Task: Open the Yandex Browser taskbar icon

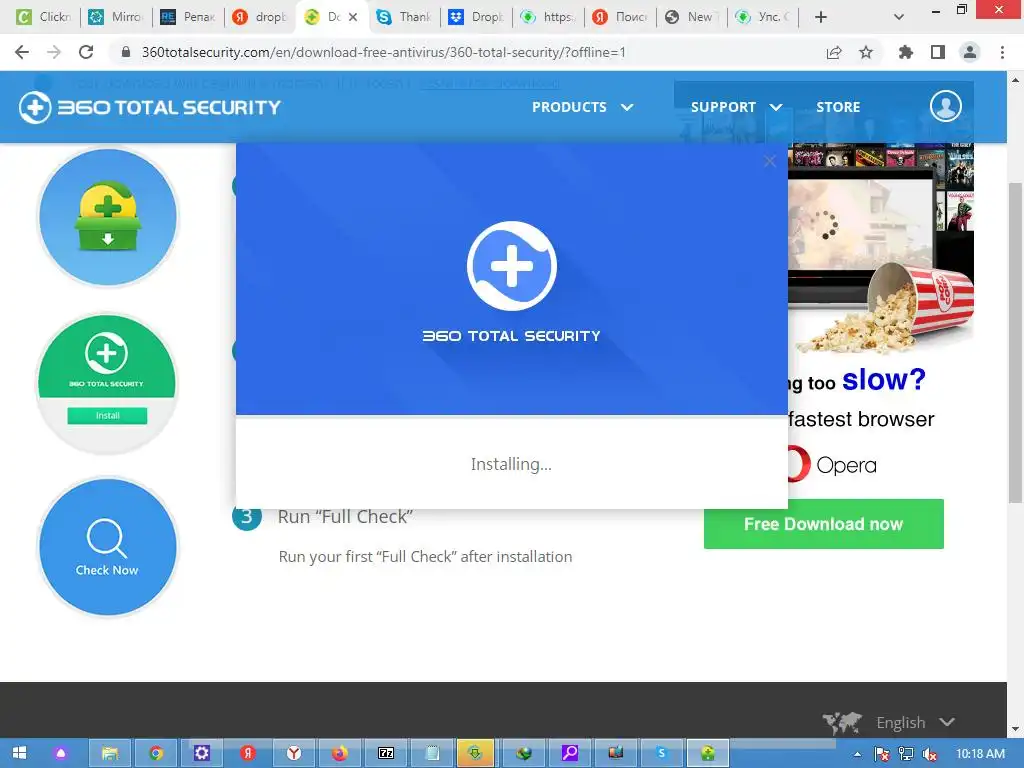Action: pos(293,754)
